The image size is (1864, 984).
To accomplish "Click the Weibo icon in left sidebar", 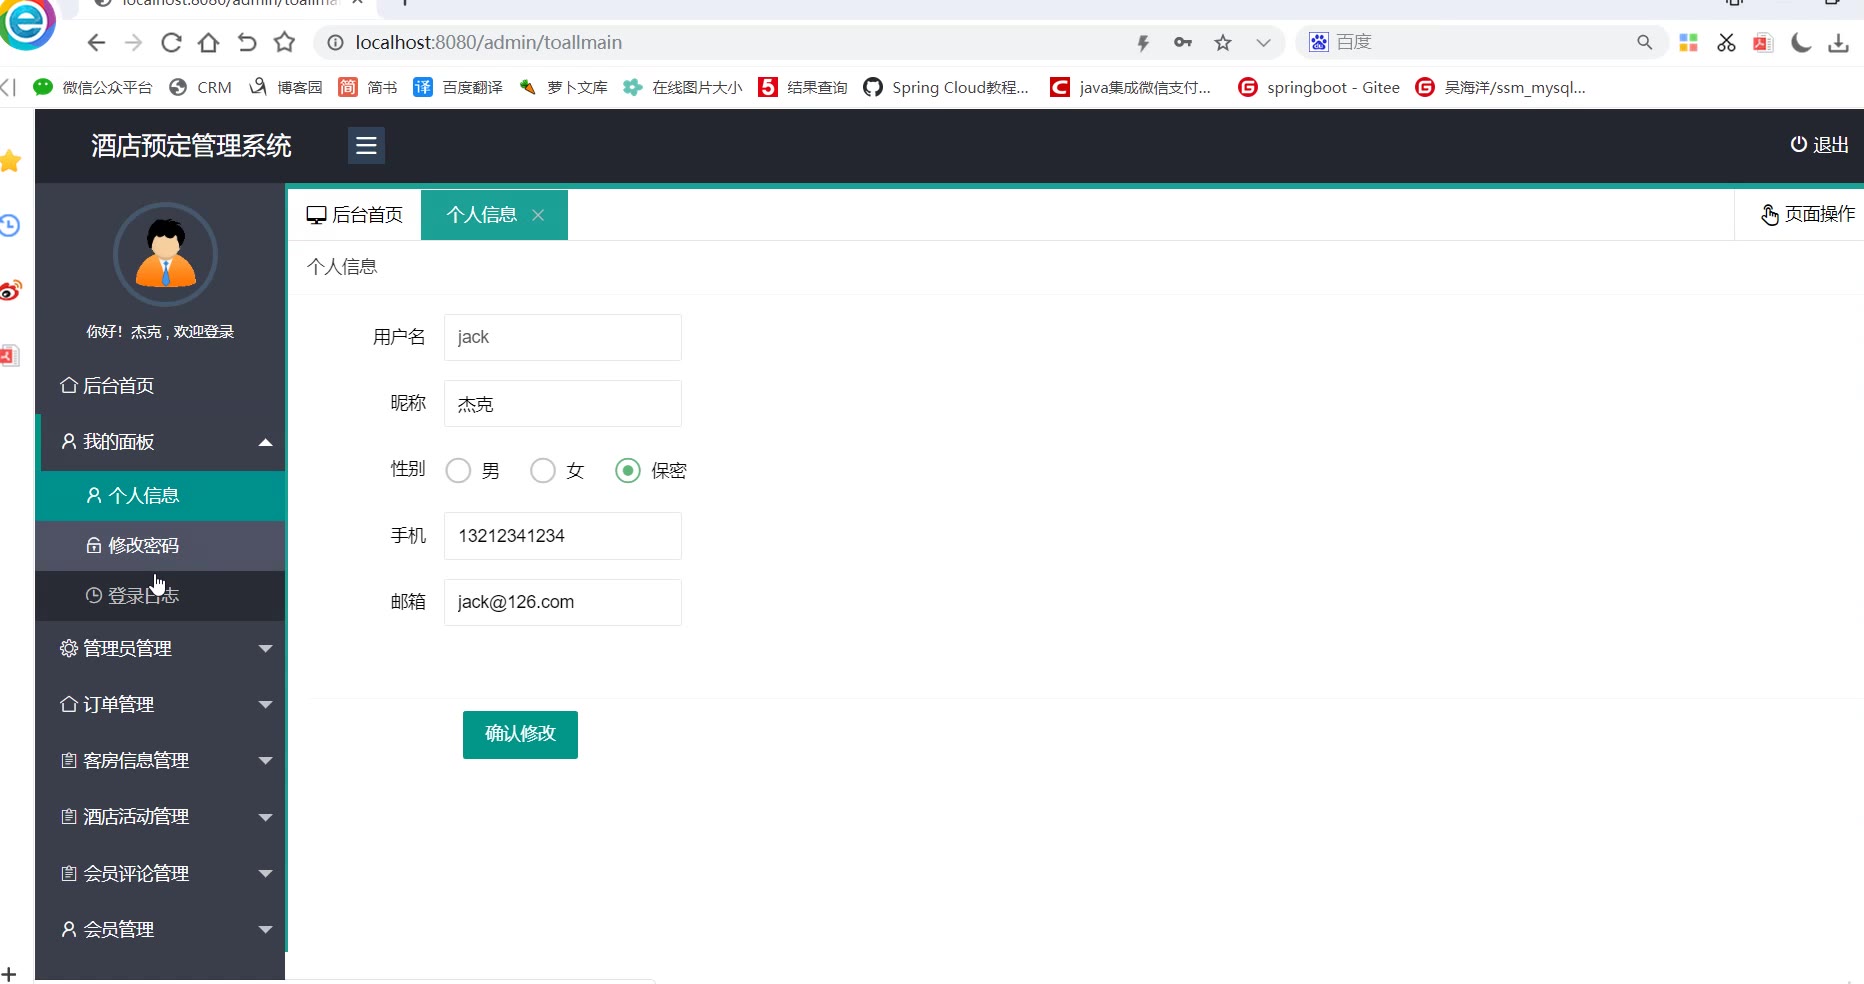I will point(10,291).
